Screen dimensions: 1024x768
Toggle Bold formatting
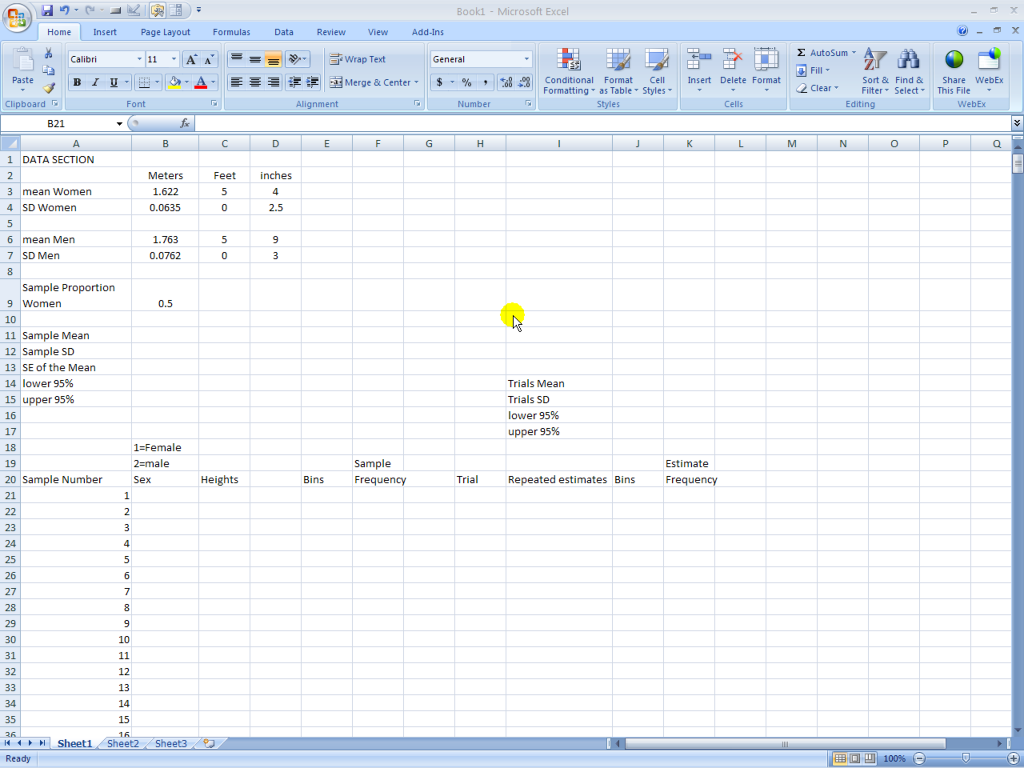click(77, 83)
